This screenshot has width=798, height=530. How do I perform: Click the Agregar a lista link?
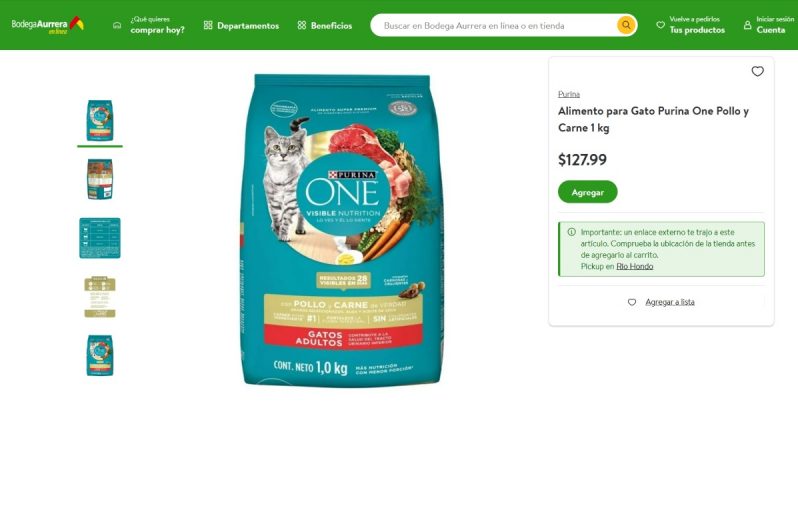point(670,302)
